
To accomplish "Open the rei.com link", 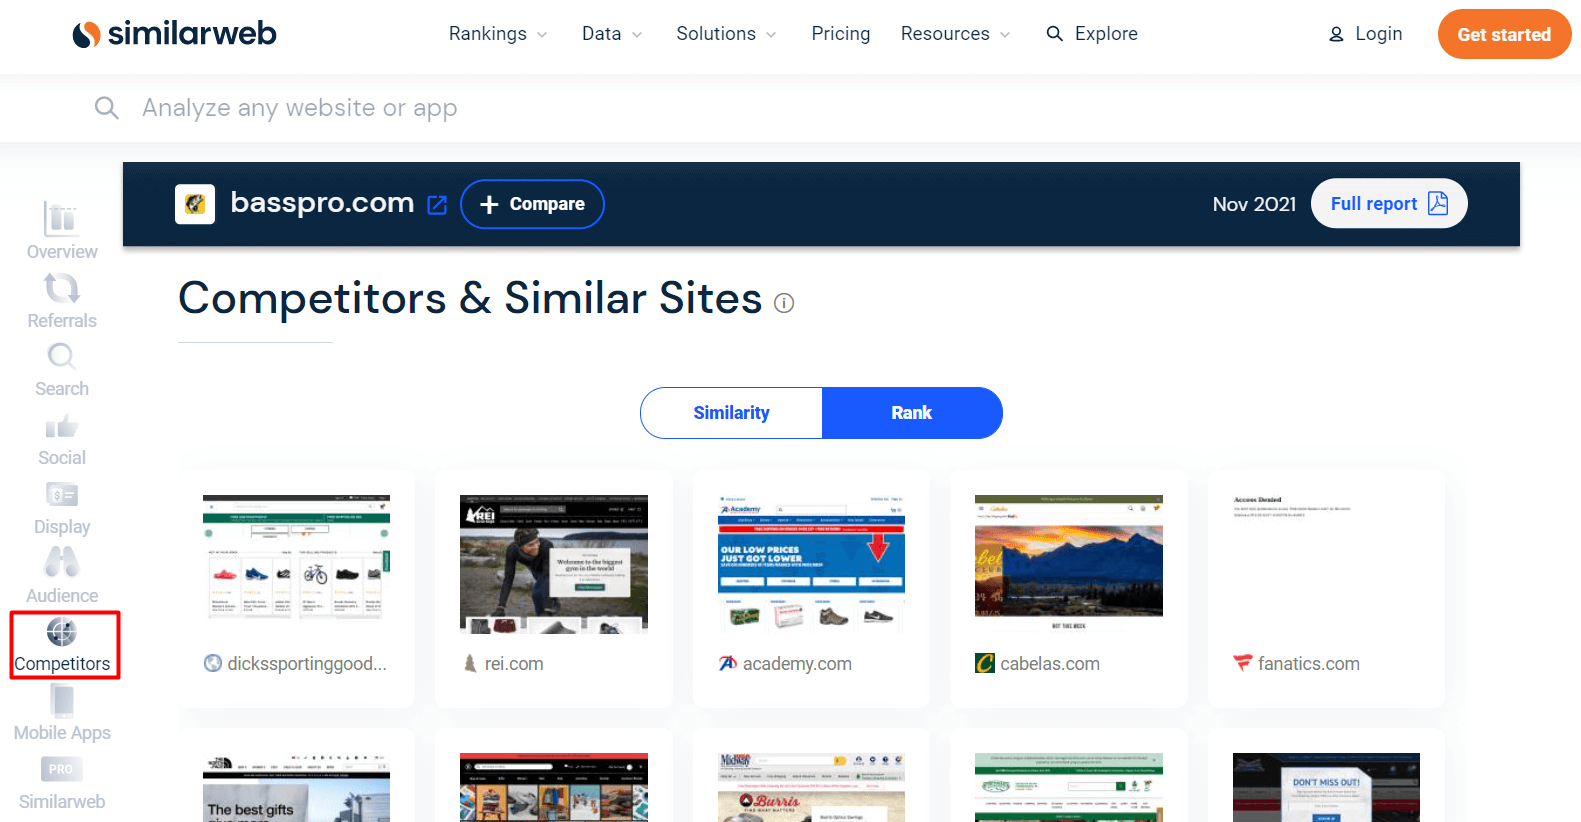I will tap(514, 664).
